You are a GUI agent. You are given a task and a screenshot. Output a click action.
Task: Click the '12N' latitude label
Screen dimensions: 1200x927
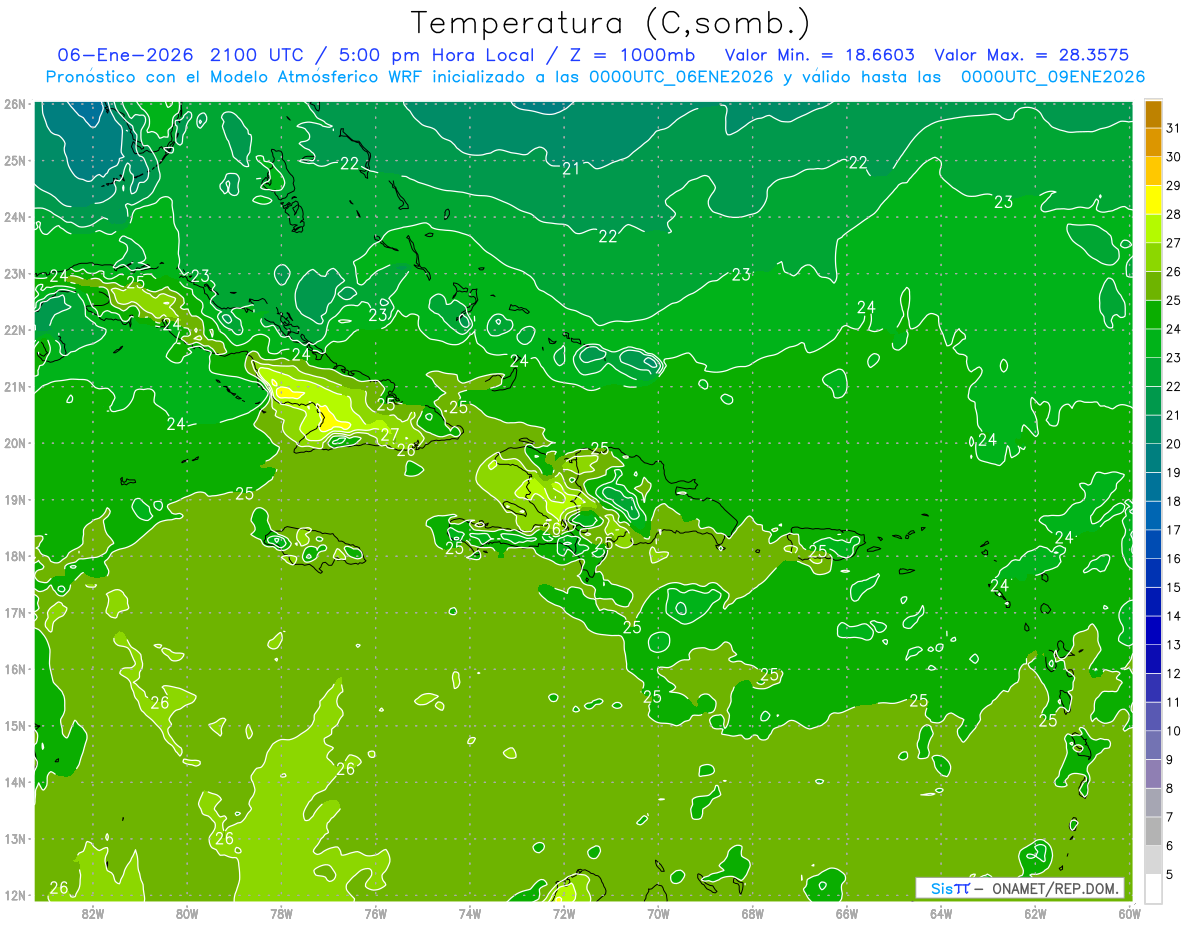tap(15, 895)
